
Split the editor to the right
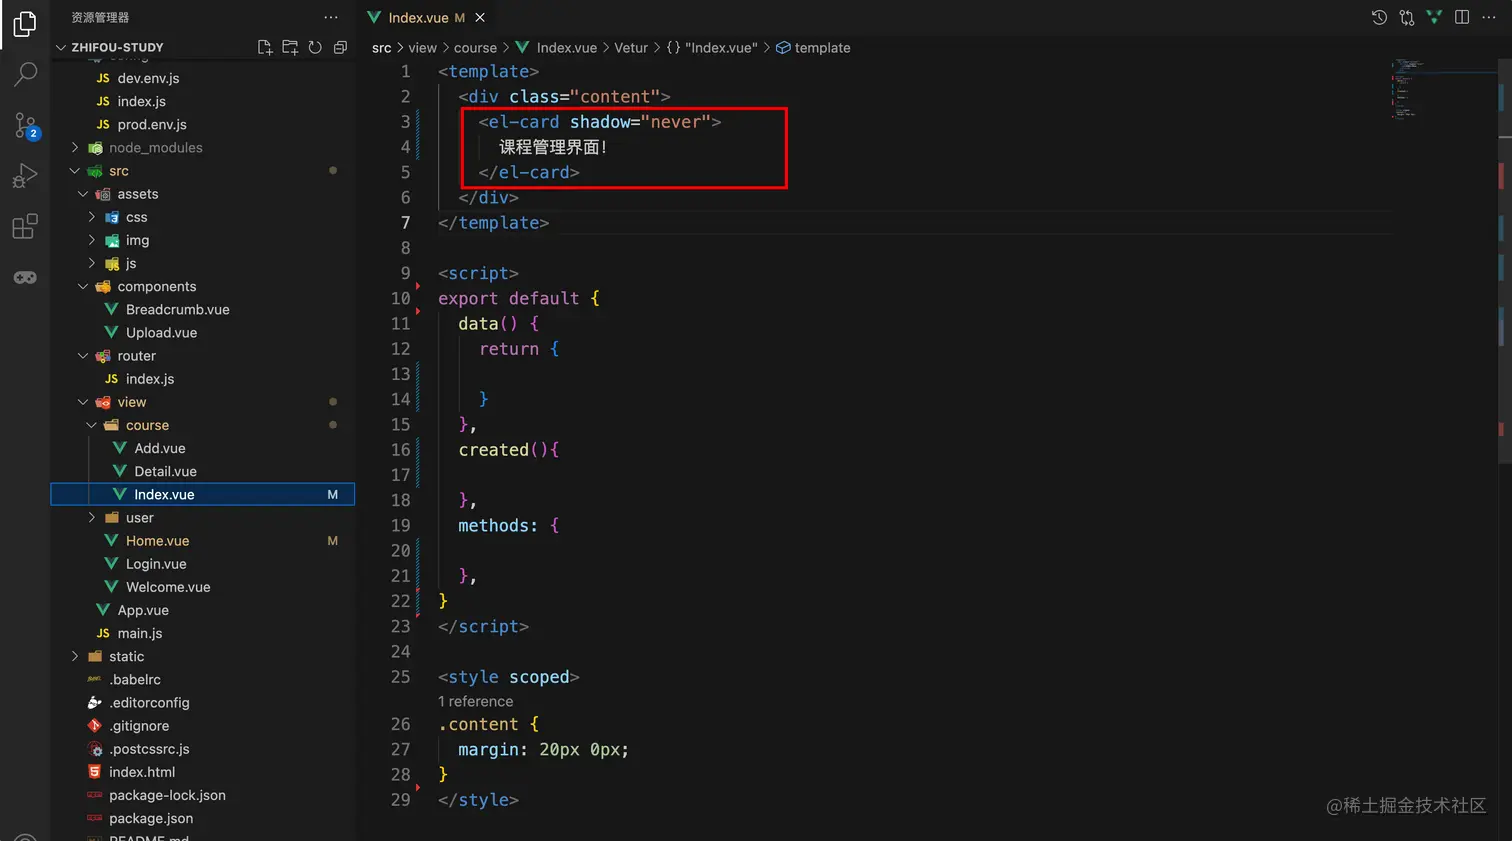(x=1462, y=17)
